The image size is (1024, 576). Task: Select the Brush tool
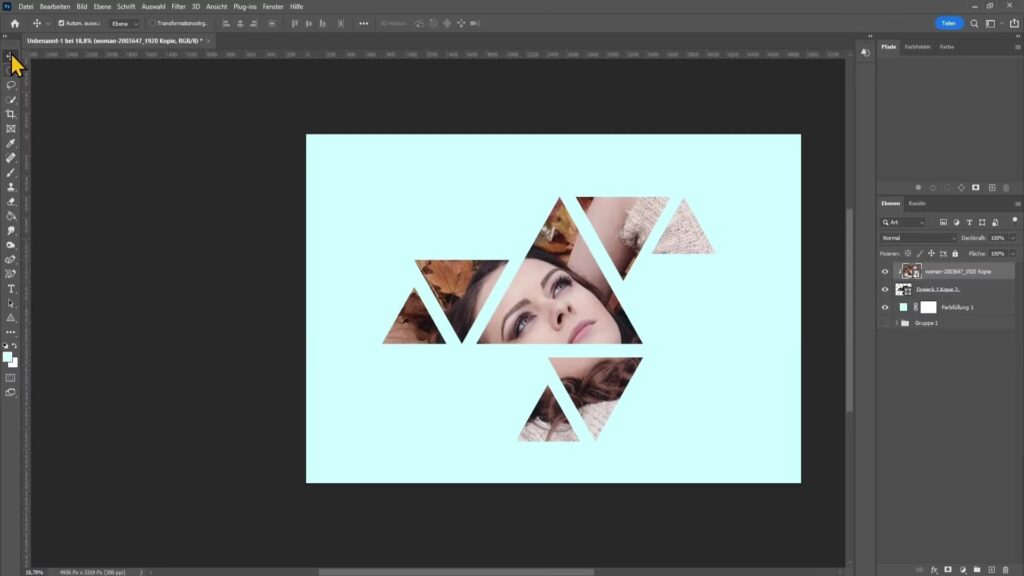[11, 172]
